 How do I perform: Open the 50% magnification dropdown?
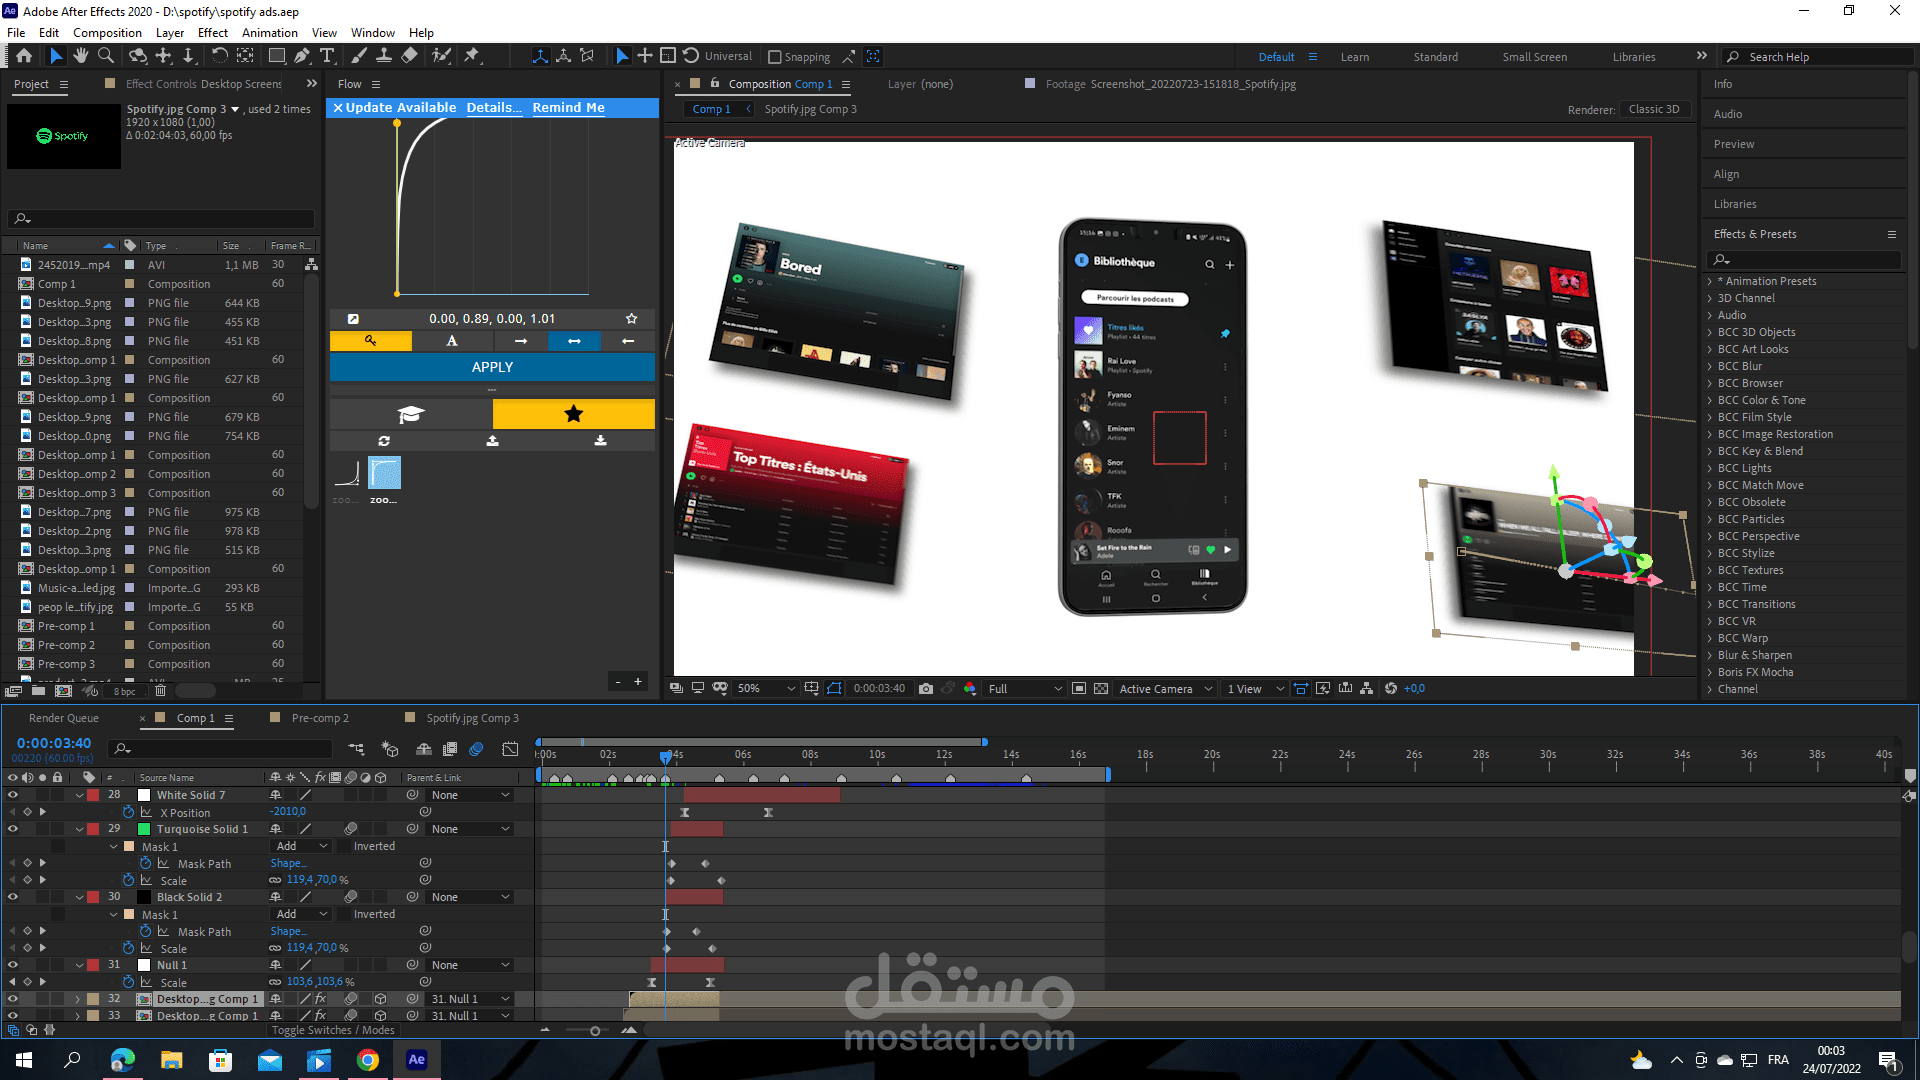pos(766,689)
